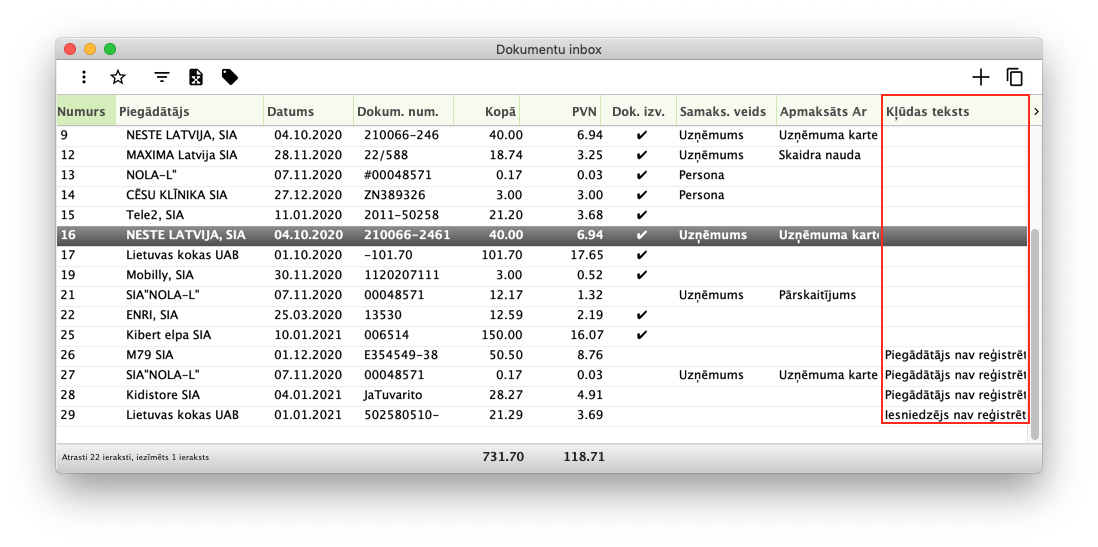Sort by the Dokum. num. column header

click(x=403, y=111)
